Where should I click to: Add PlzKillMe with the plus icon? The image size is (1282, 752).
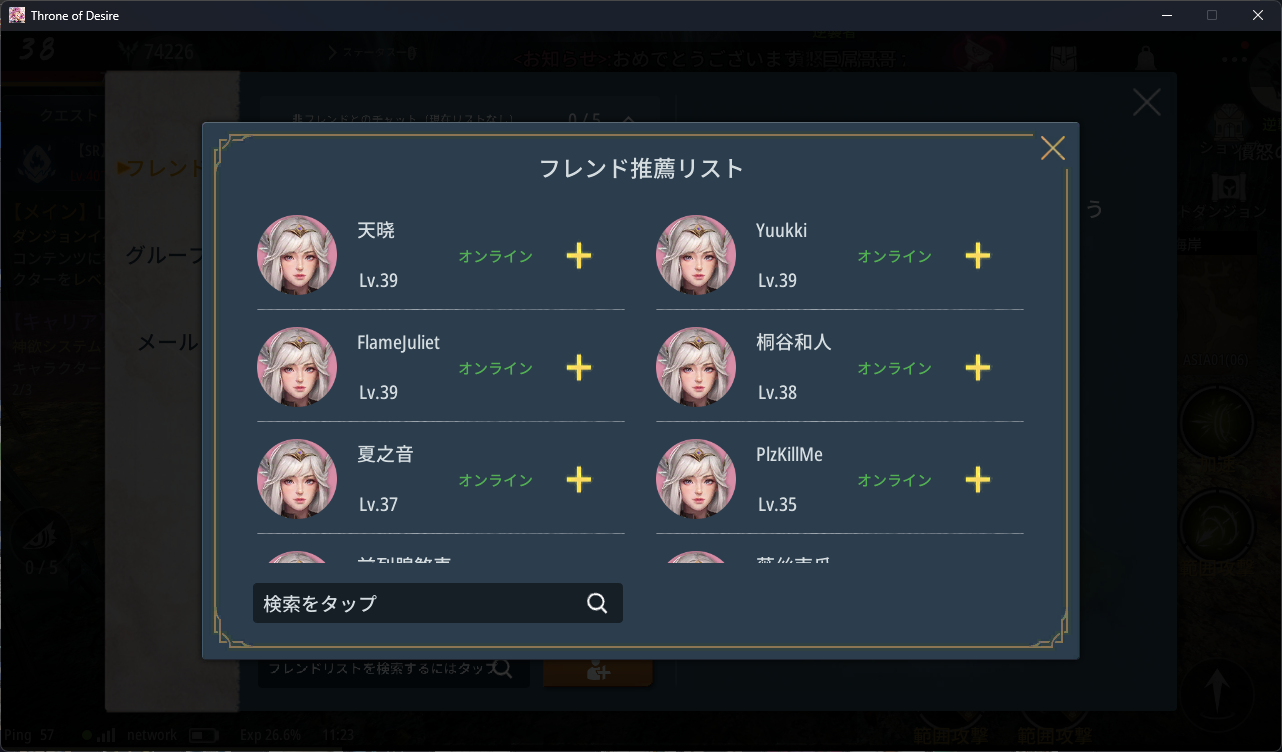point(978,480)
